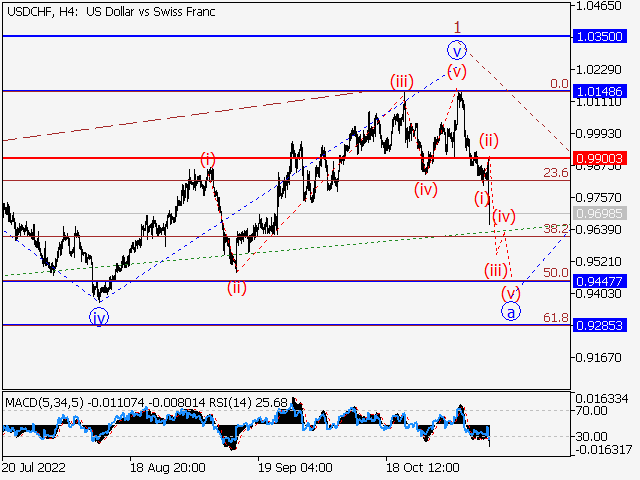
Task: Click the 18 Aug 20:00 date label
Action: click(x=168, y=467)
